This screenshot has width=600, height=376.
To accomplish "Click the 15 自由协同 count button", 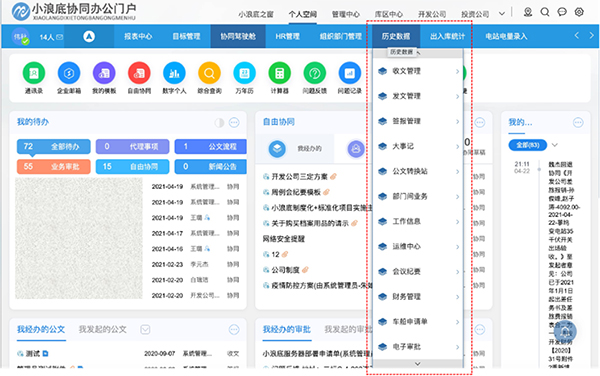I will click(x=132, y=166).
